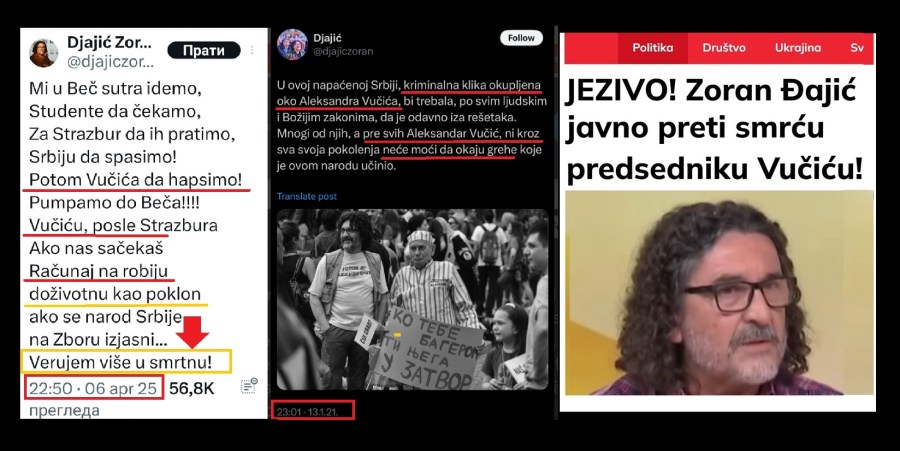Click the Прати follow button
900x451 pixels.
tap(203, 50)
